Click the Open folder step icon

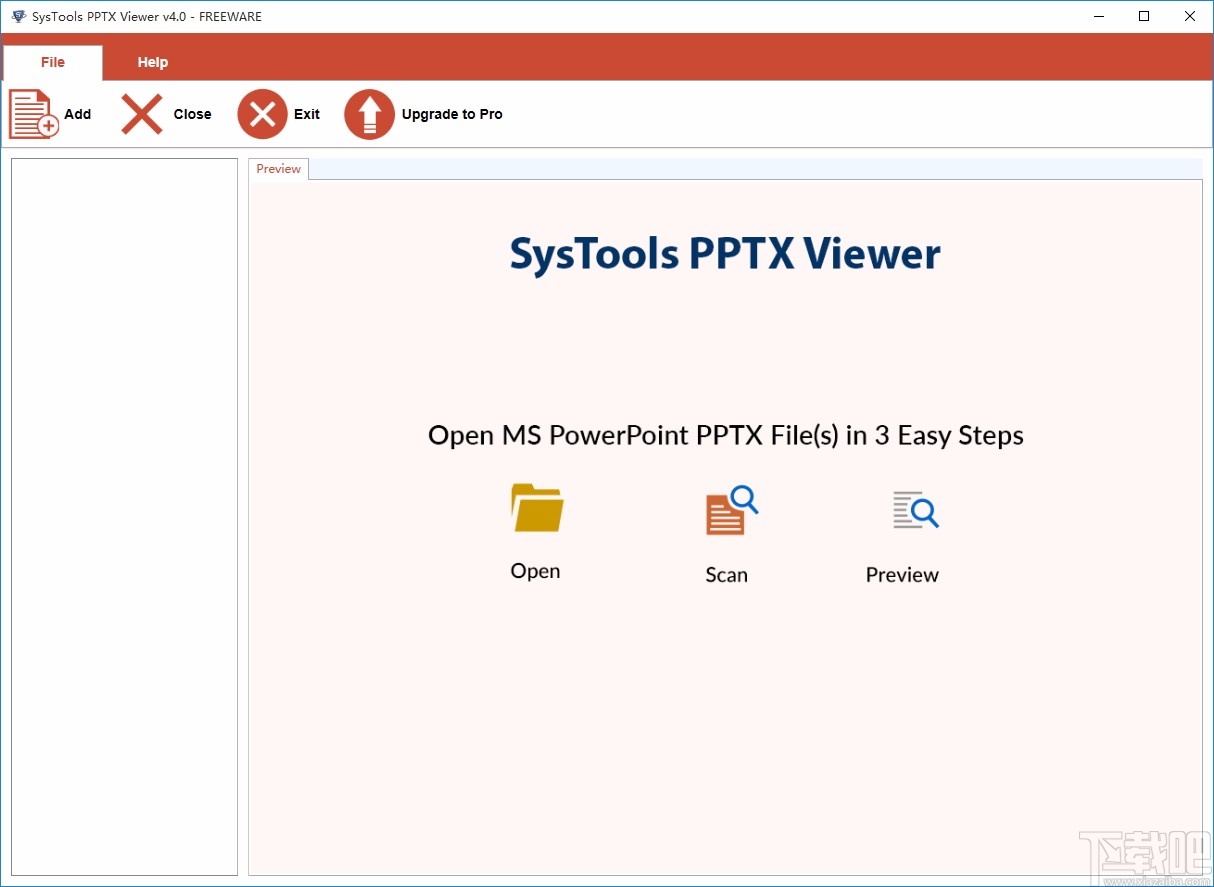coord(535,507)
